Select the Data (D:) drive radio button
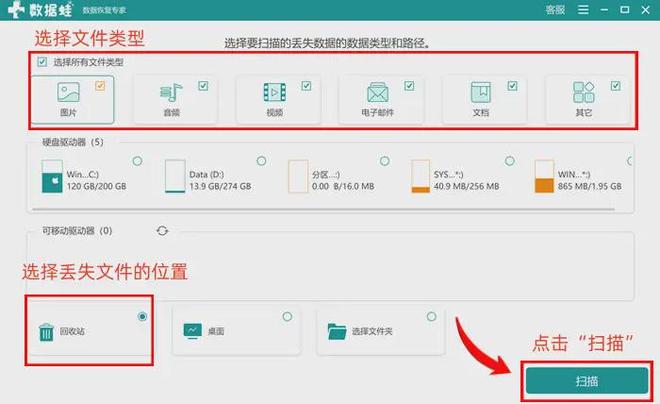 [x=261, y=161]
